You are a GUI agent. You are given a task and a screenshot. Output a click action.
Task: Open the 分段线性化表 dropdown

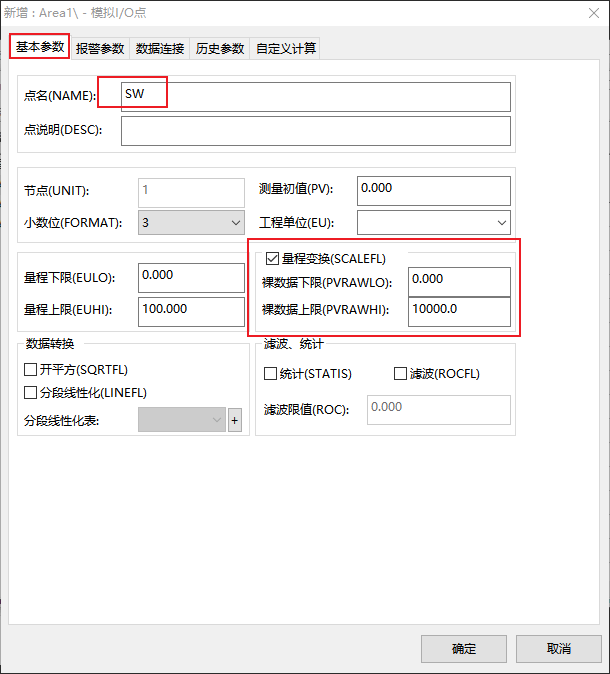click(182, 420)
